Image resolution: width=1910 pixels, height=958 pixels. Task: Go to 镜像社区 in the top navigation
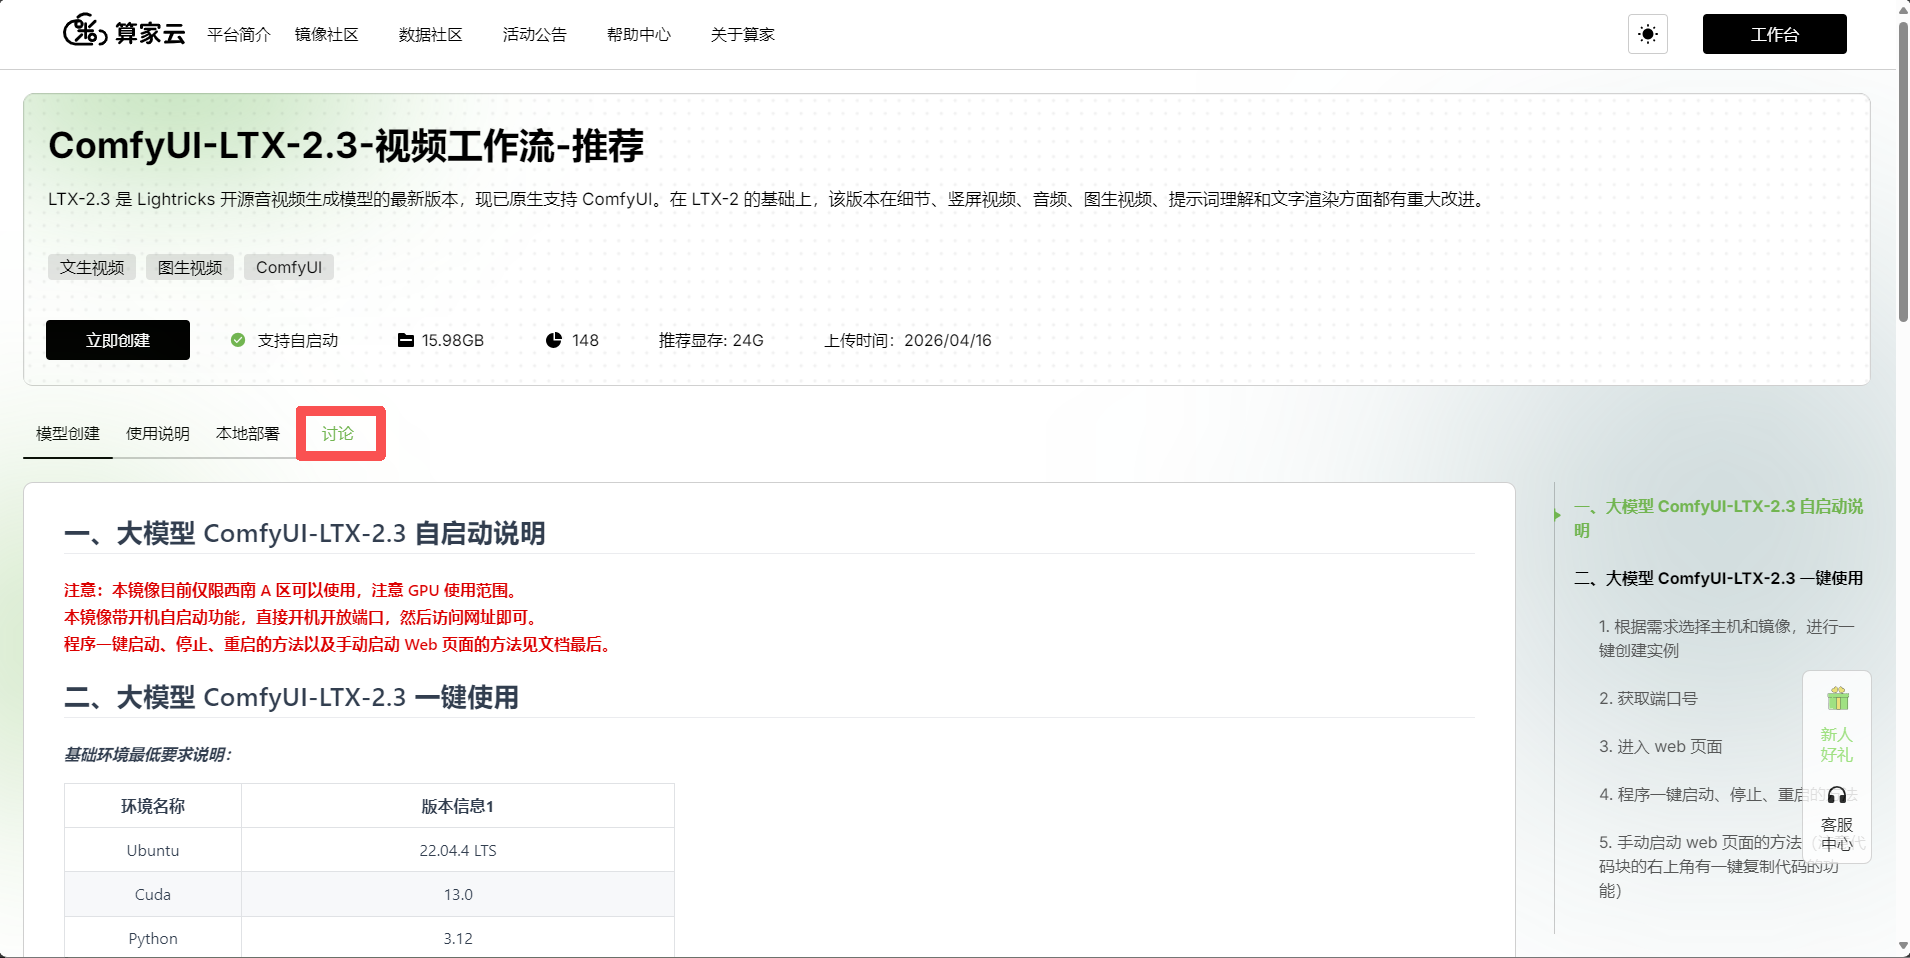[327, 34]
